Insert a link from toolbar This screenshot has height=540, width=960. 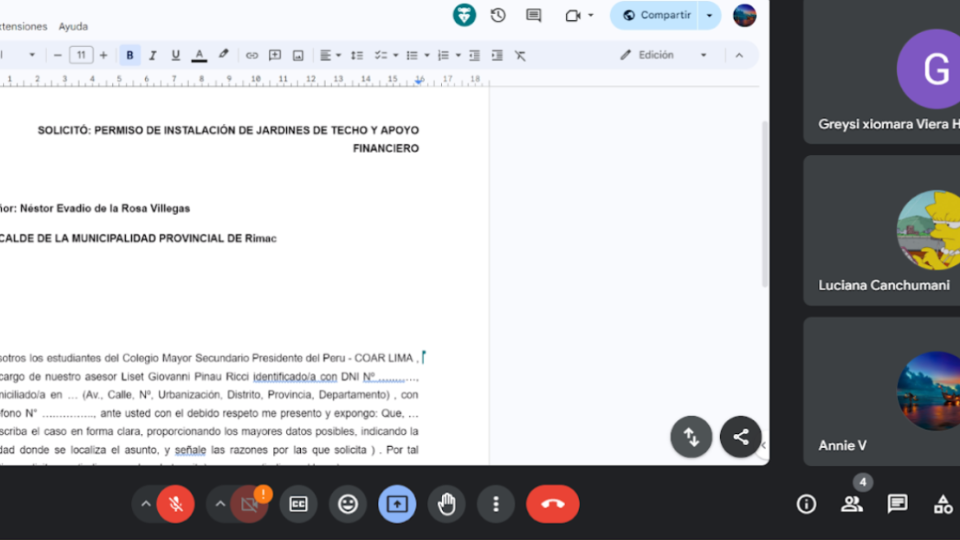(252, 55)
